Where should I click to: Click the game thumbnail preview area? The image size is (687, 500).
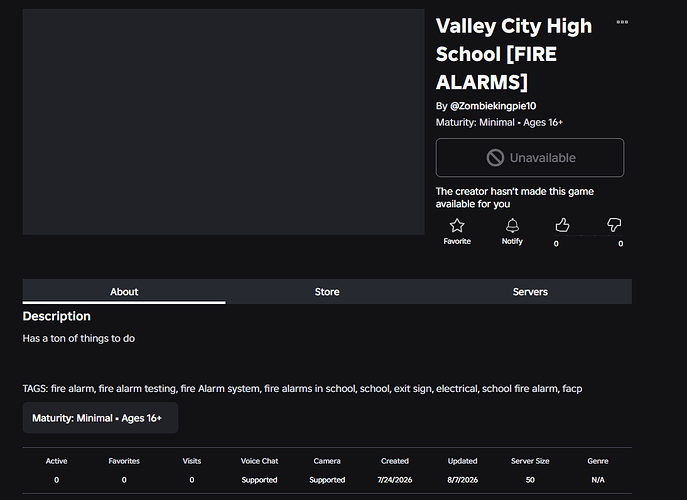tap(223, 122)
